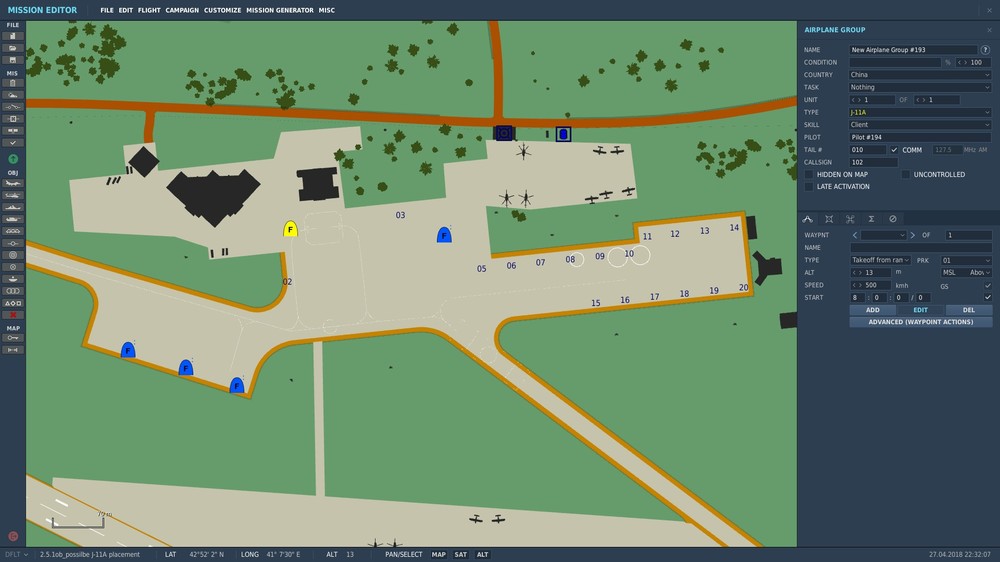The image size is (1000, 562).
Task: Enable the Uncontrolled checkbox
Action: pyautogui.click(x=906, y=174)
